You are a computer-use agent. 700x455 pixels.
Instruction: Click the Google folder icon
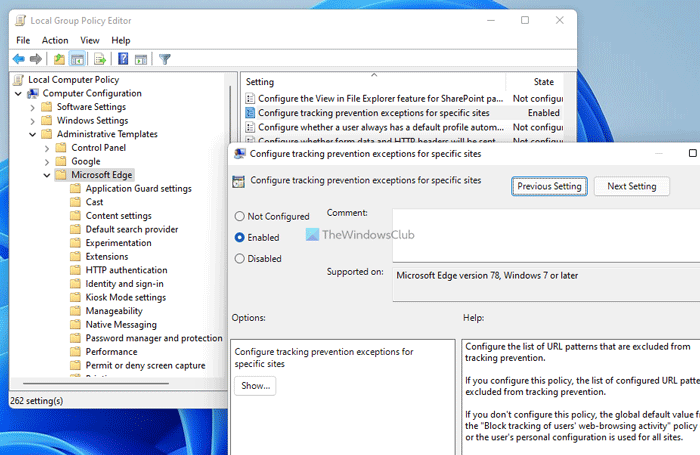coord(61,161)
